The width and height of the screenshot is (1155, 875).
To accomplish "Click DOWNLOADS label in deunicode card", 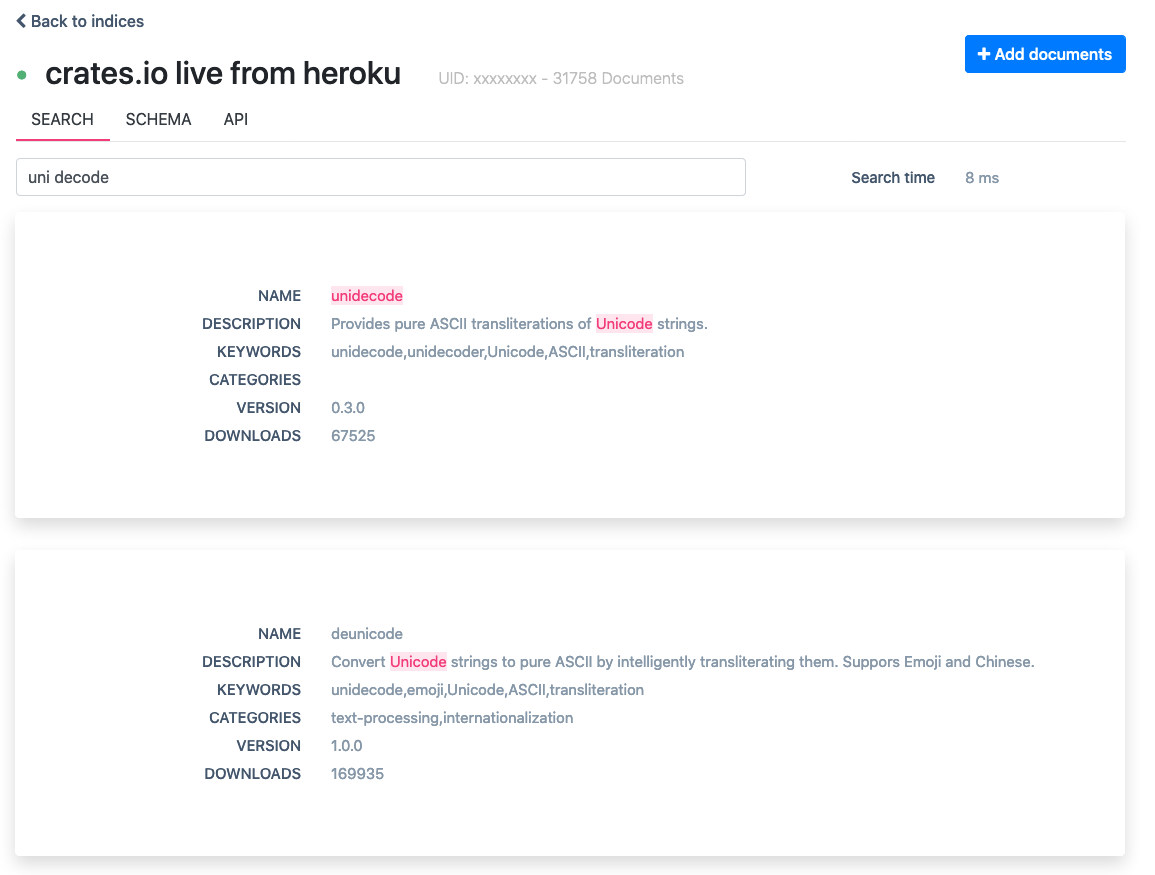I will pyautogui.click(x=253, y=773).
